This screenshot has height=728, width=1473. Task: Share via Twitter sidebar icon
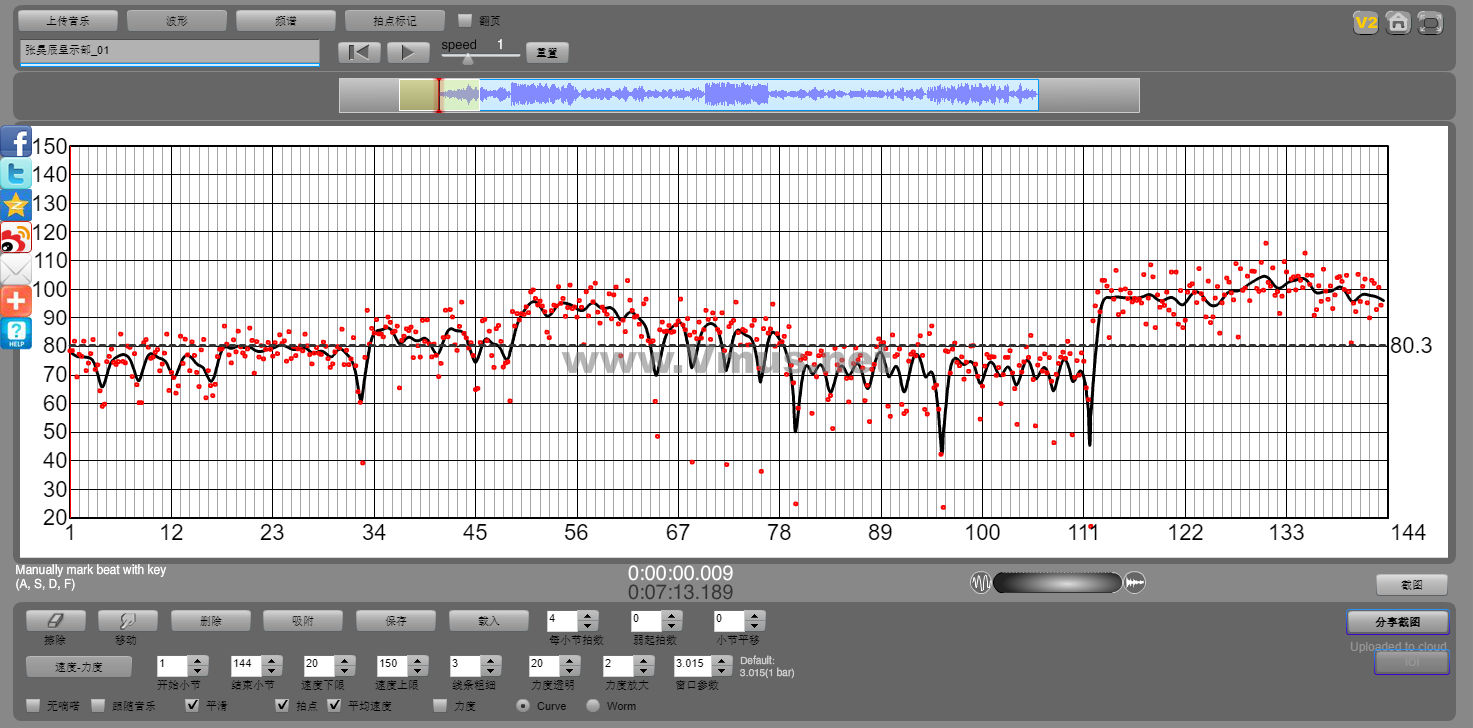[x=16, y=173]
